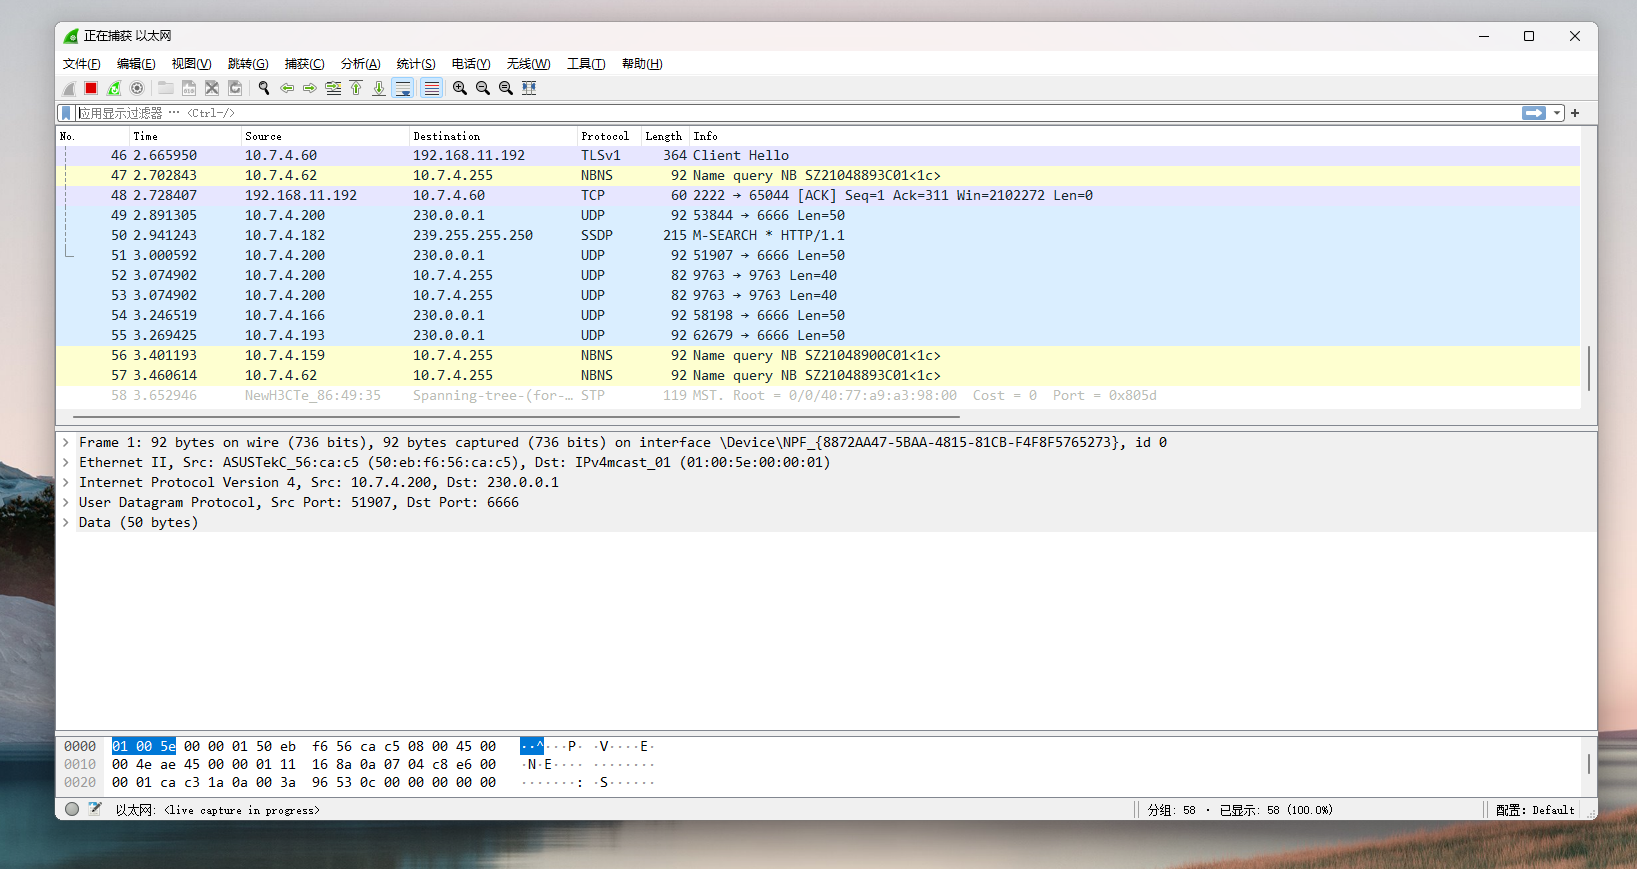
Task: Open the 分析(A) menu
Action: click(360, 64)
